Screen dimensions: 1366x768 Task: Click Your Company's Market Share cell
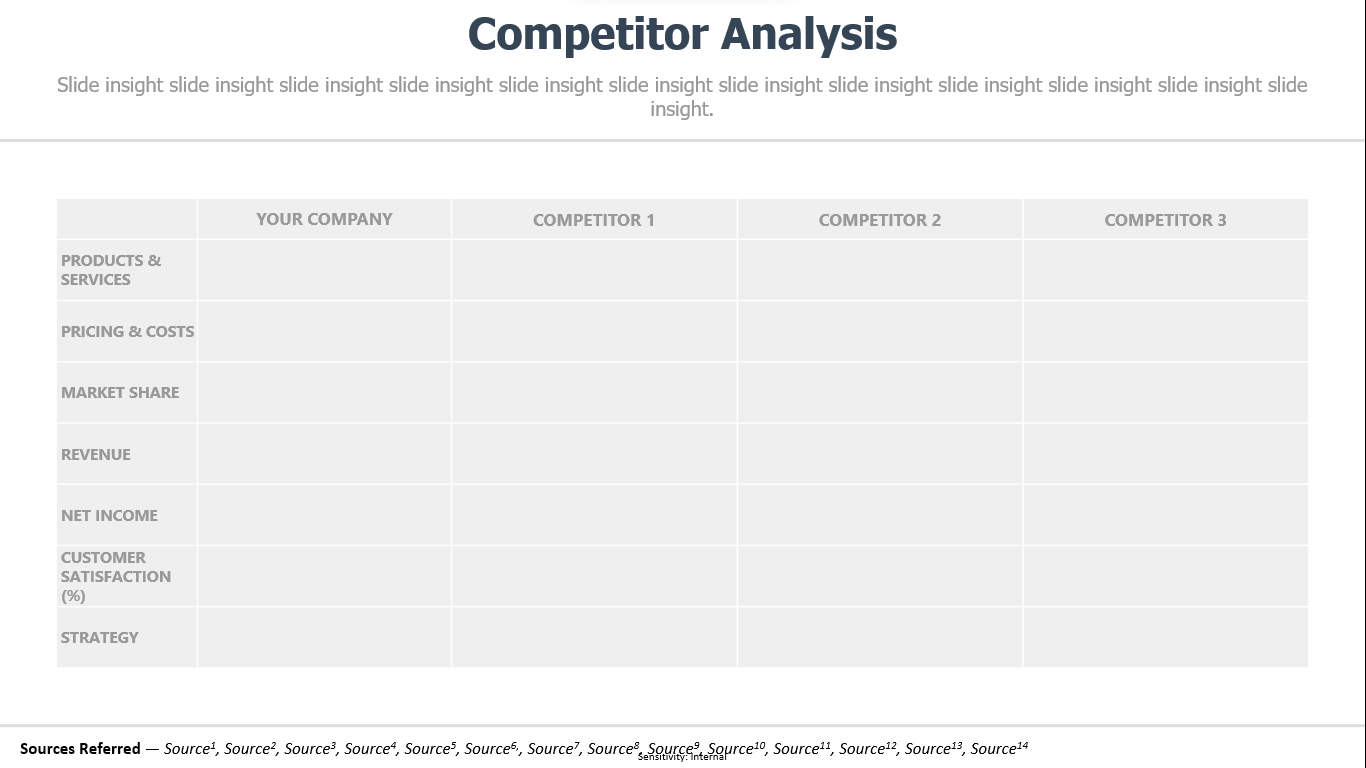click(x=324, y=392)
